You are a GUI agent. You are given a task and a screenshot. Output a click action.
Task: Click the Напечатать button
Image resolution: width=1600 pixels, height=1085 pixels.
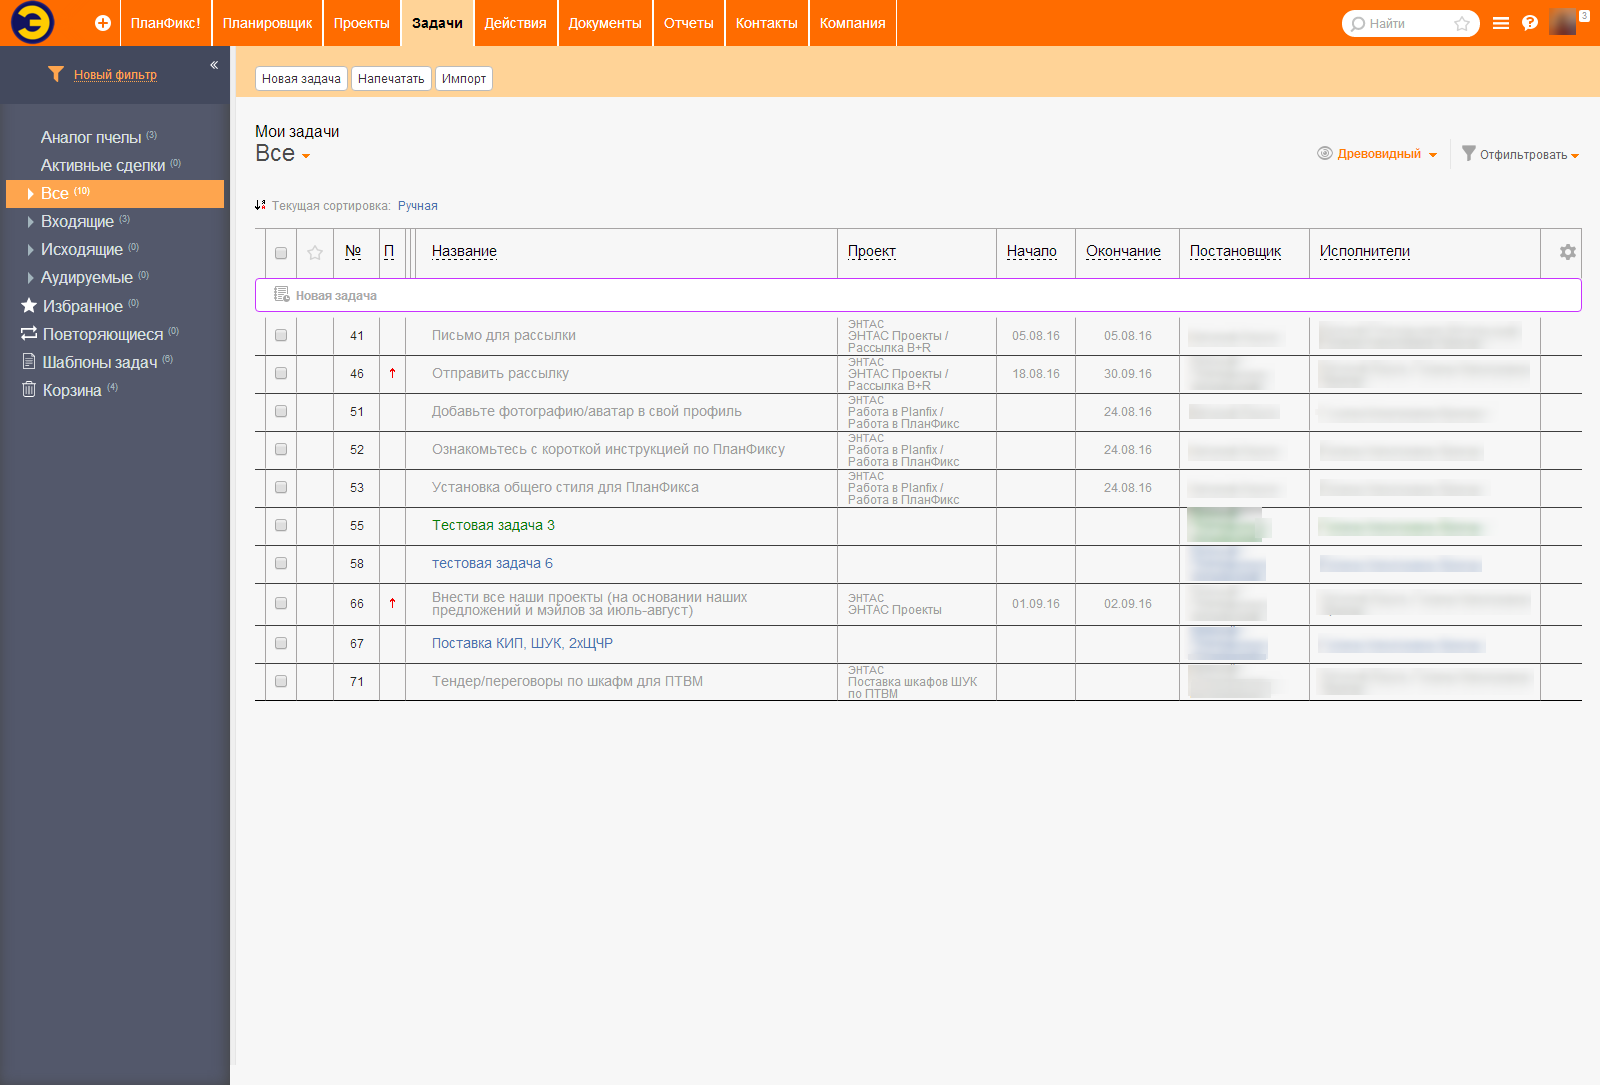click(x=391, y=78)
